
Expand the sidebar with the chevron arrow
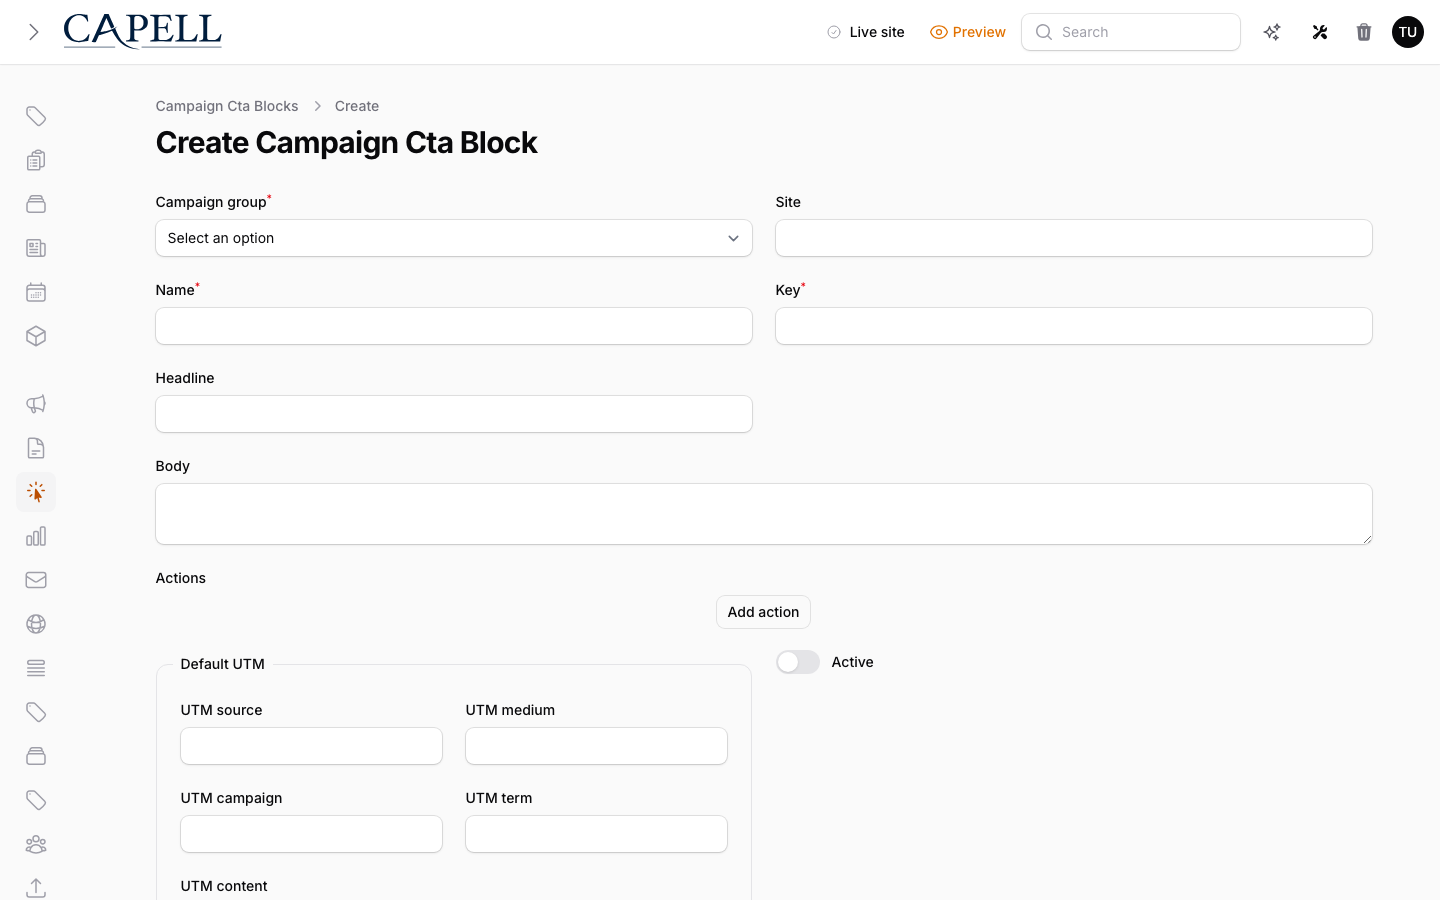(x=34, y=32)
